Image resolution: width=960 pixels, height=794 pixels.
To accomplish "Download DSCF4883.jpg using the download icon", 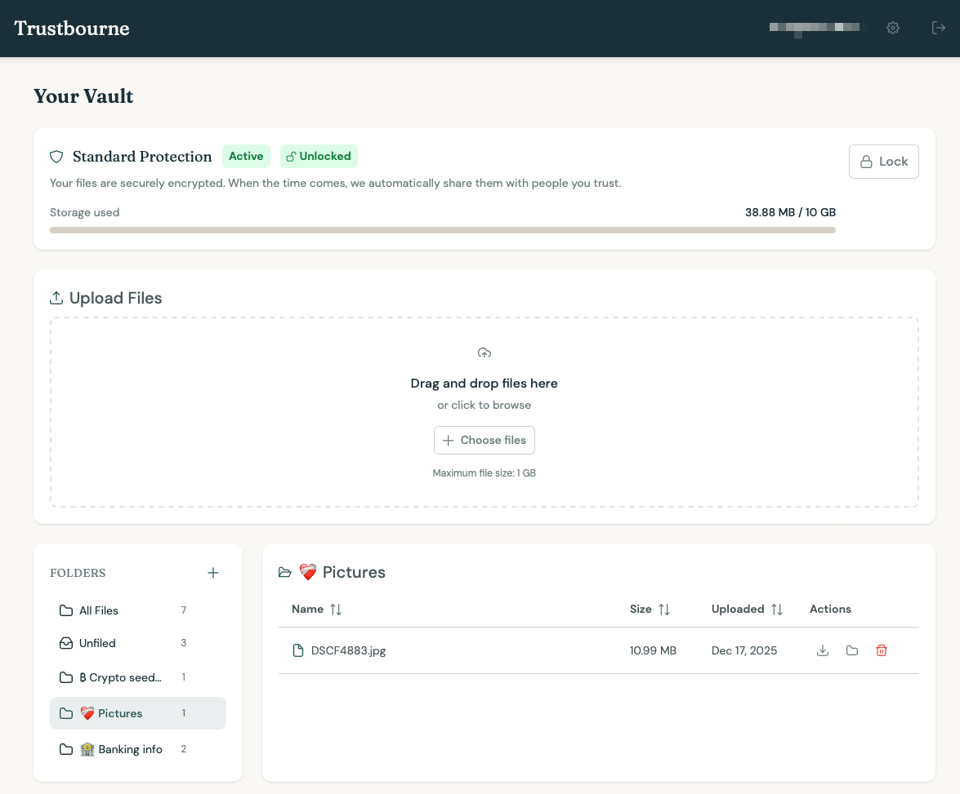I will (x=822, y=650).
